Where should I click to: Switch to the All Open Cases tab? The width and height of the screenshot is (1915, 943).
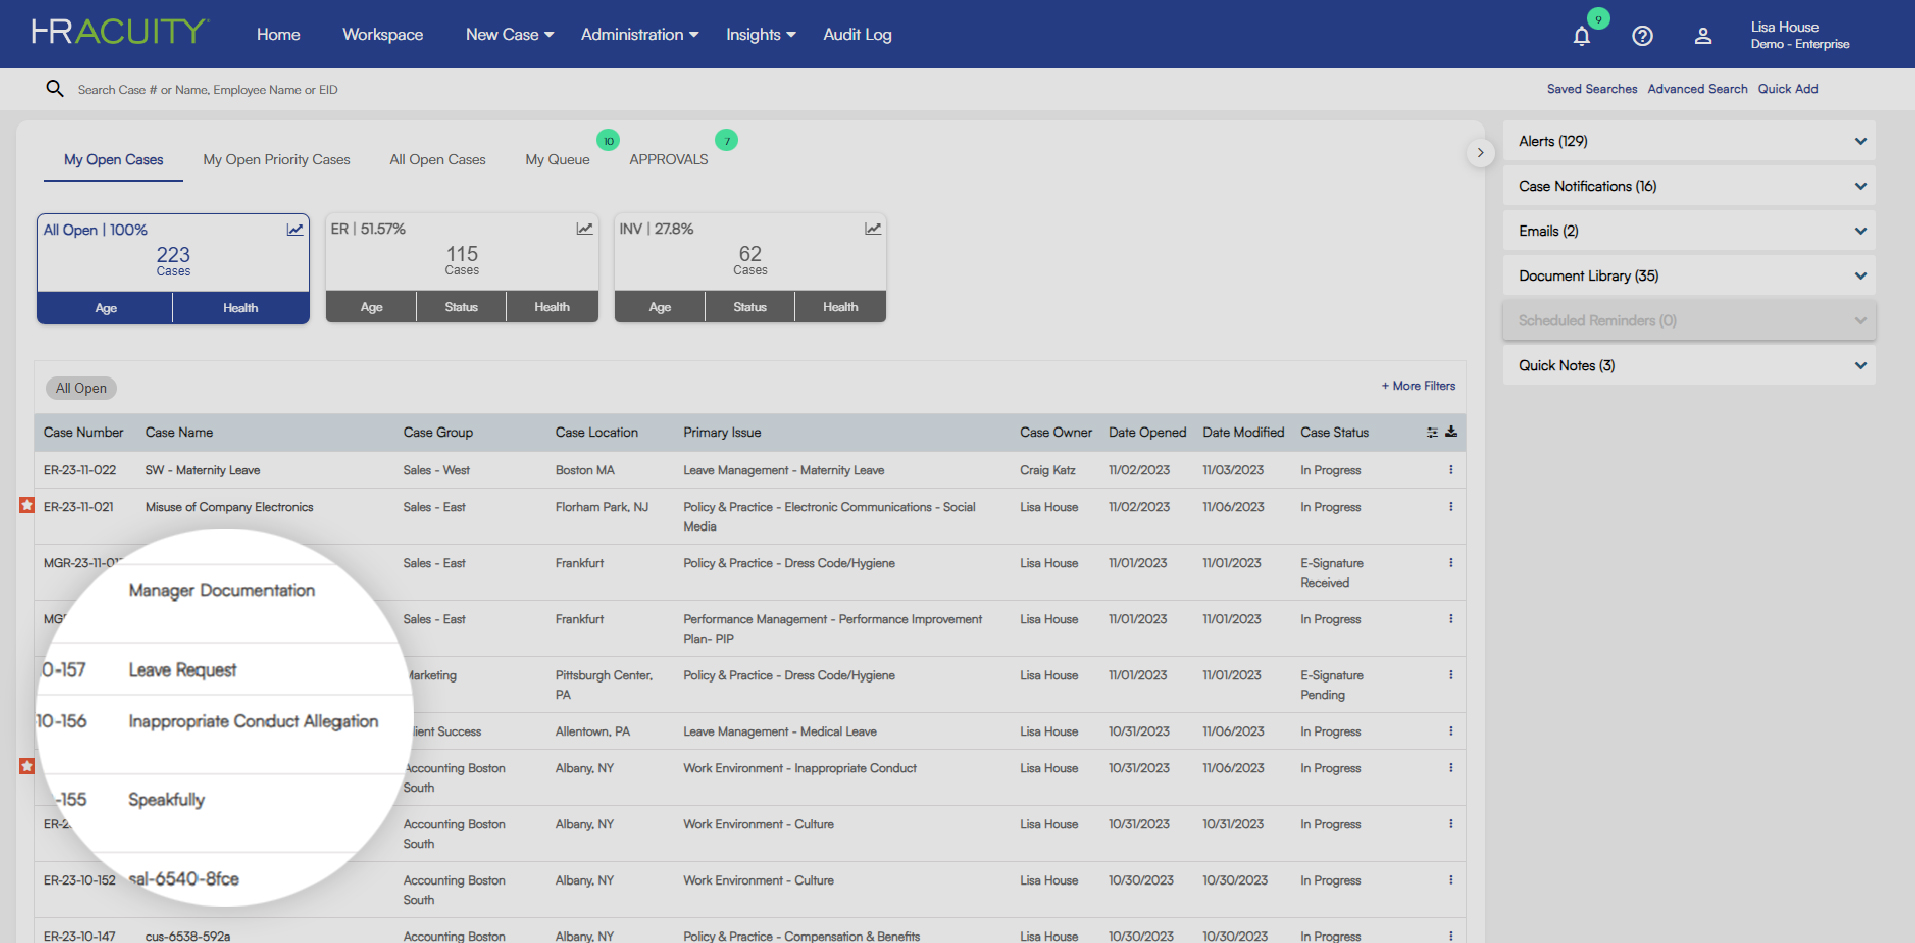point(437,159)
